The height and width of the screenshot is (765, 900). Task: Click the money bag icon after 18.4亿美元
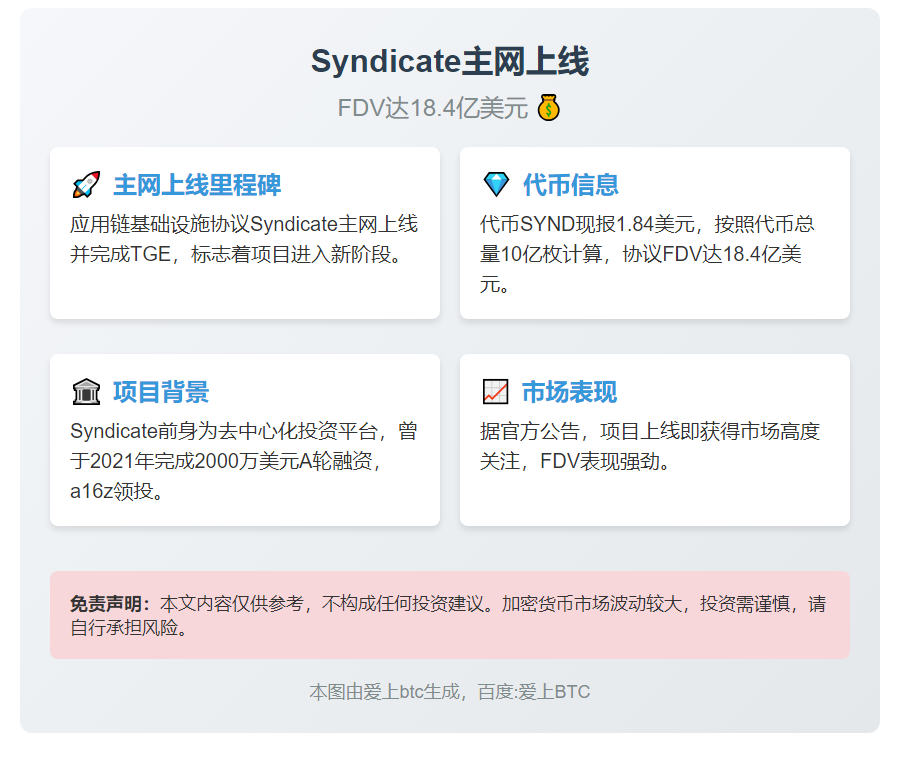(x=549, y=106)
